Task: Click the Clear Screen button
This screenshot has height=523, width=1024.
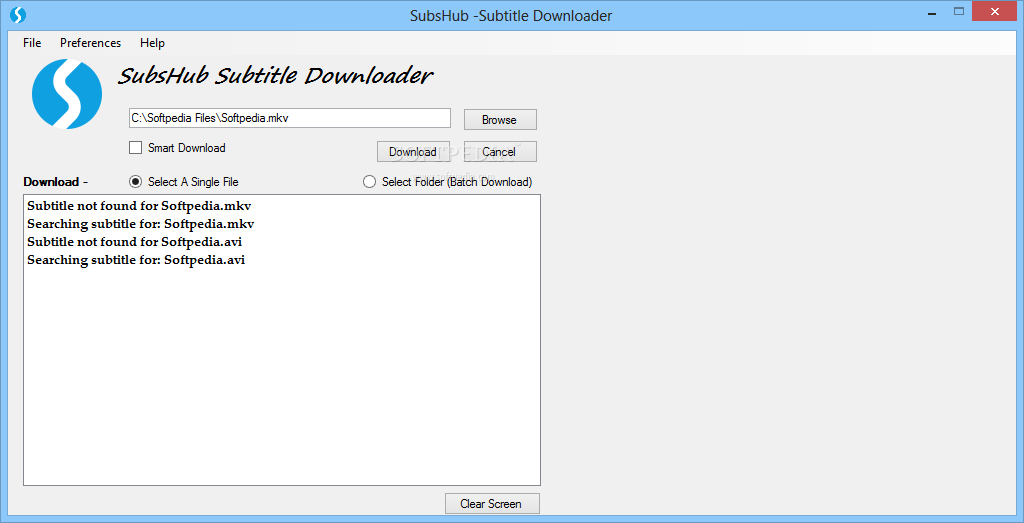Action: pyautogui.click(x=492, y=503)
